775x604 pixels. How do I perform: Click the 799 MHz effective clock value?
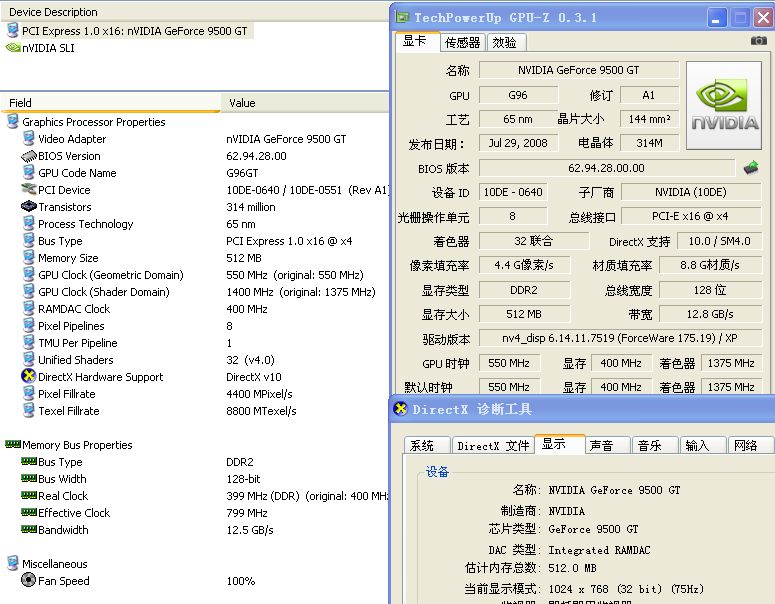click(247, 513)
